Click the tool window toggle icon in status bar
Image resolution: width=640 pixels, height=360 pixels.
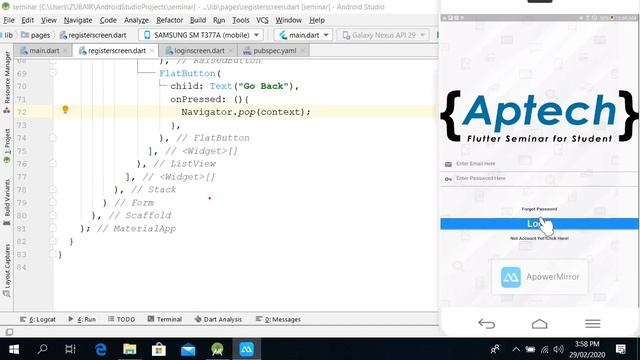(x=9, y=332)
